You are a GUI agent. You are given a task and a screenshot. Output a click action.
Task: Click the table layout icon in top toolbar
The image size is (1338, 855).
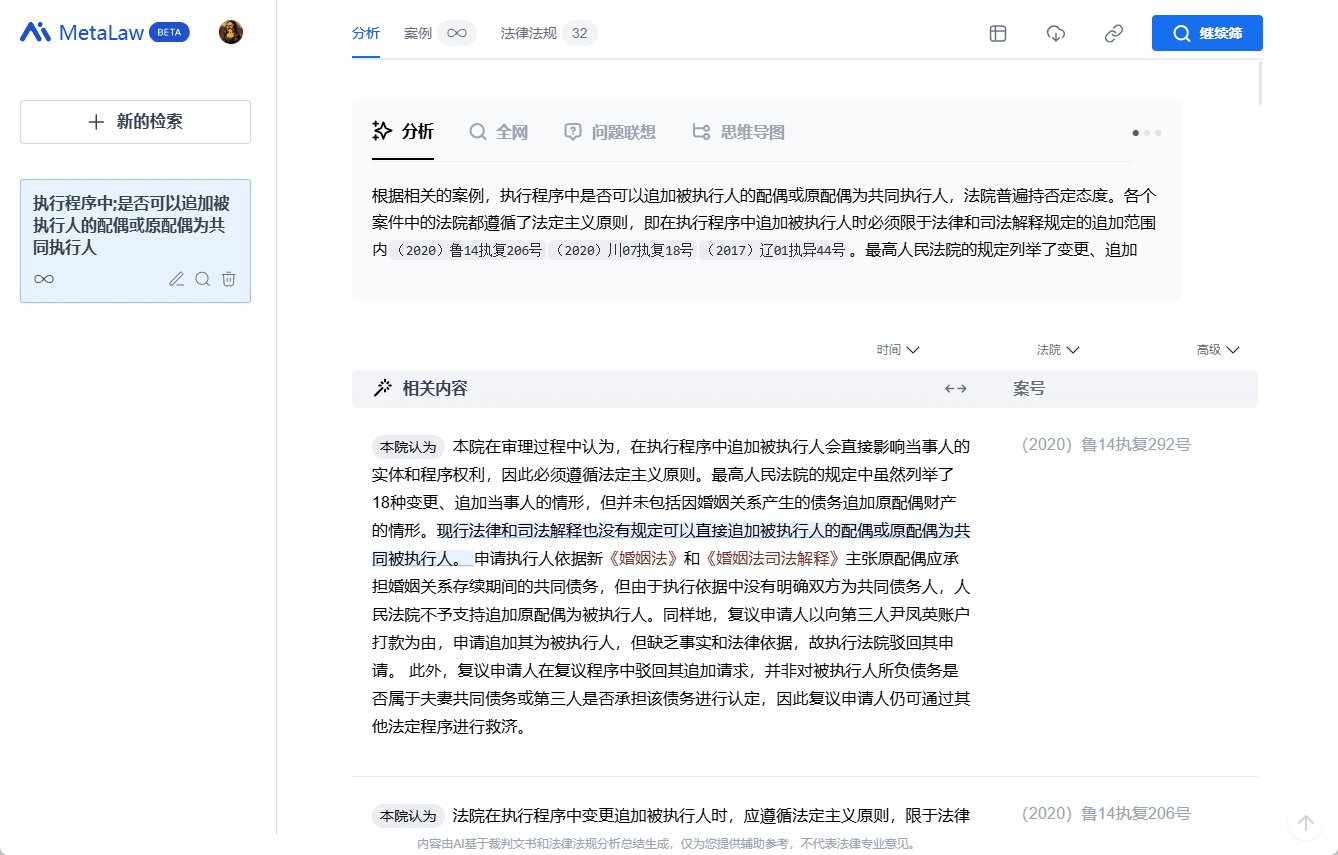pos(998,33)
